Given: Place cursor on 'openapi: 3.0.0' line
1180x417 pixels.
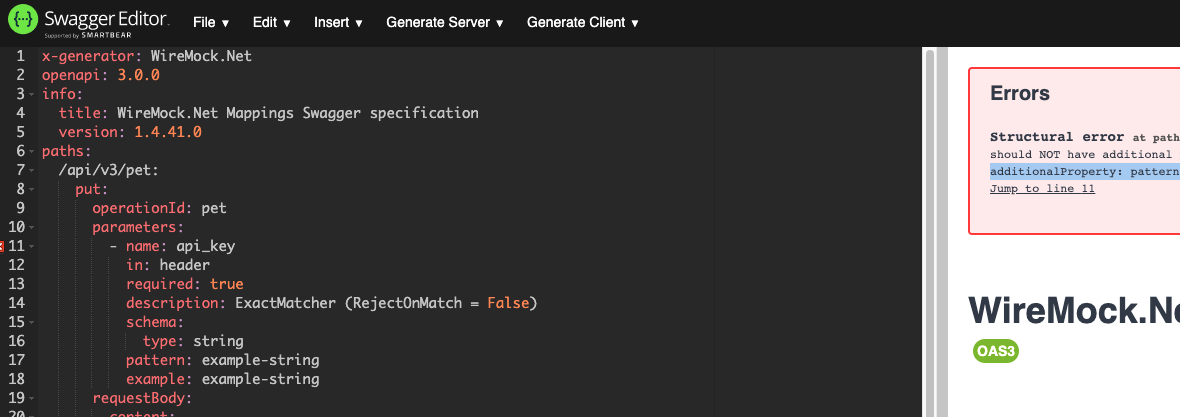Looking at the screenshot, I should pos(101,75).
